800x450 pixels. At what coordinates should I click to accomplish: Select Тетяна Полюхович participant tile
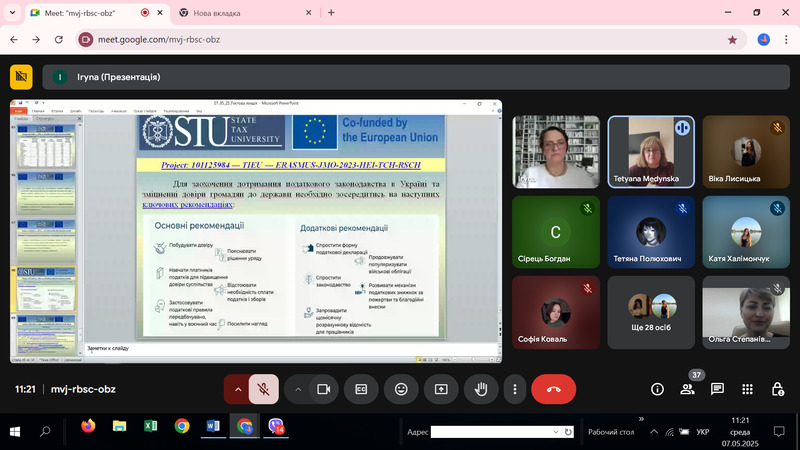click(x=651, y=232)
